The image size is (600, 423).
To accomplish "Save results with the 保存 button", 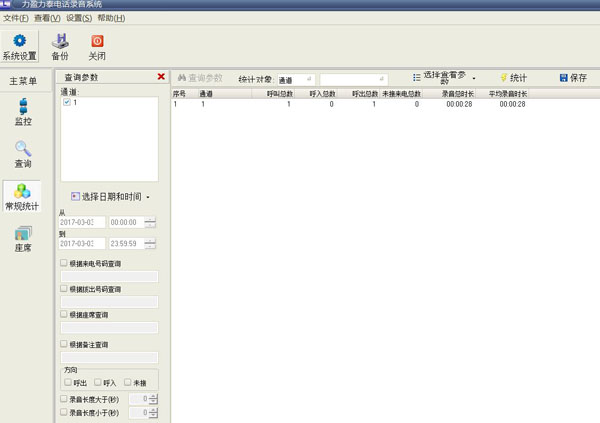I will click(574, 78).
